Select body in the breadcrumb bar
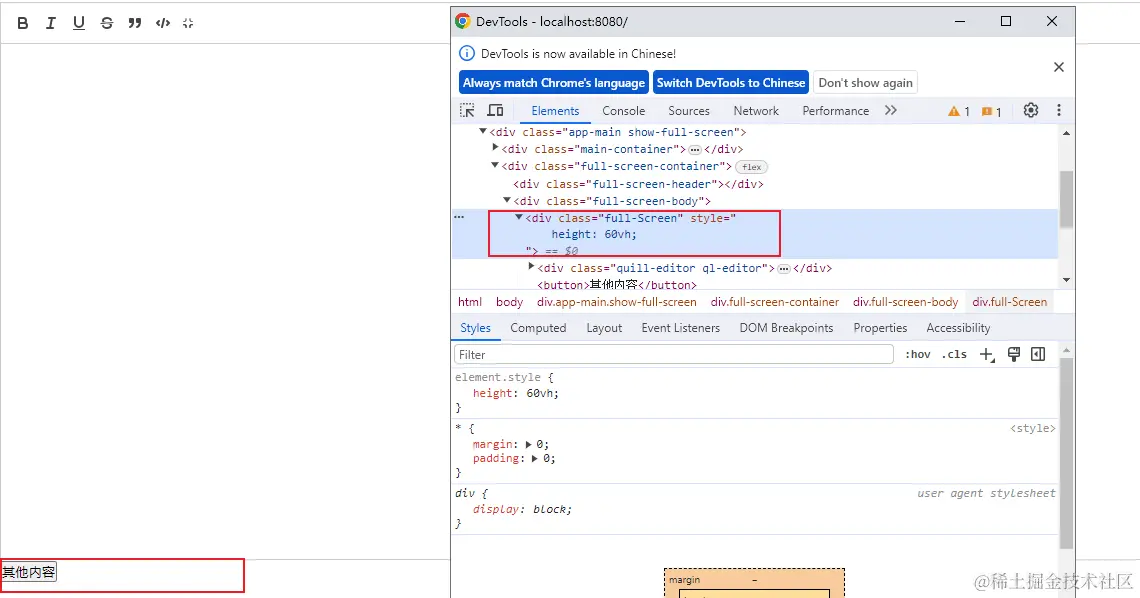 pyautogui.click(x=509, y=302)
